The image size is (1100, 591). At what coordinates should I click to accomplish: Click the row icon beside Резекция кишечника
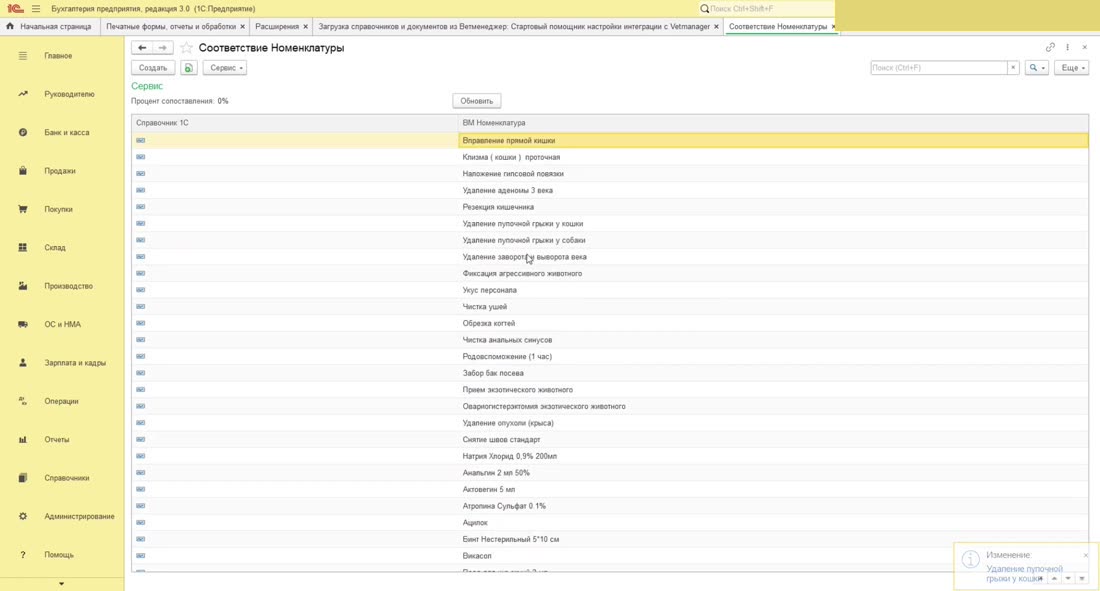pos(140,207)
